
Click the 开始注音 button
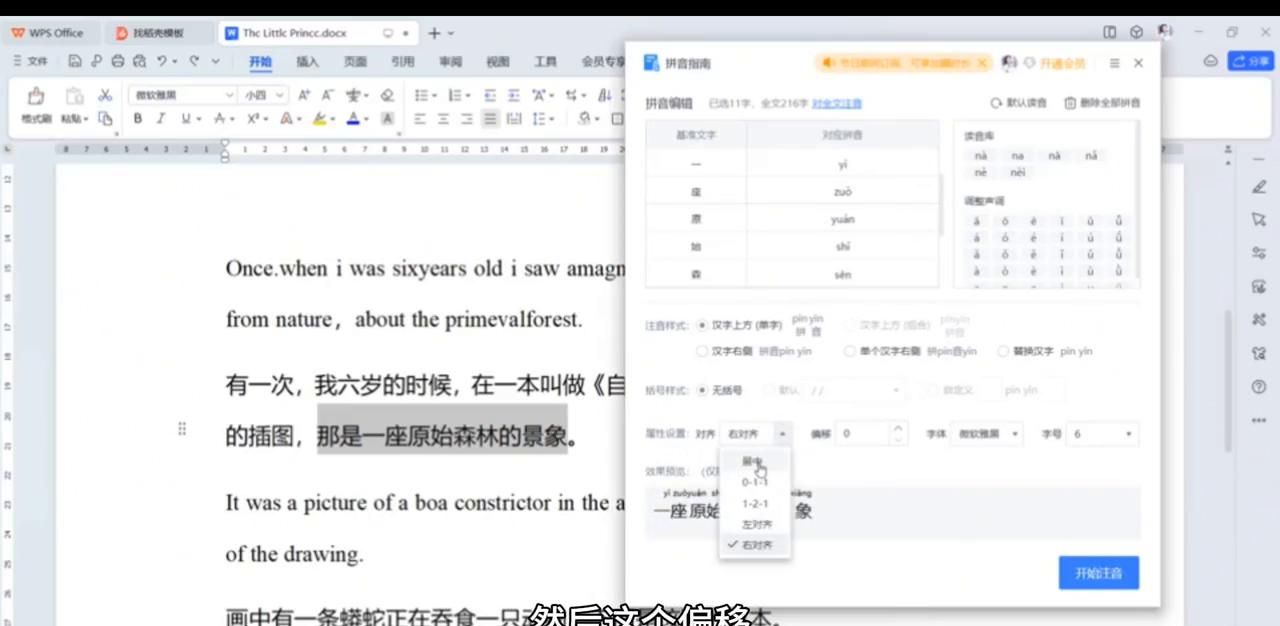point(1098,572)
